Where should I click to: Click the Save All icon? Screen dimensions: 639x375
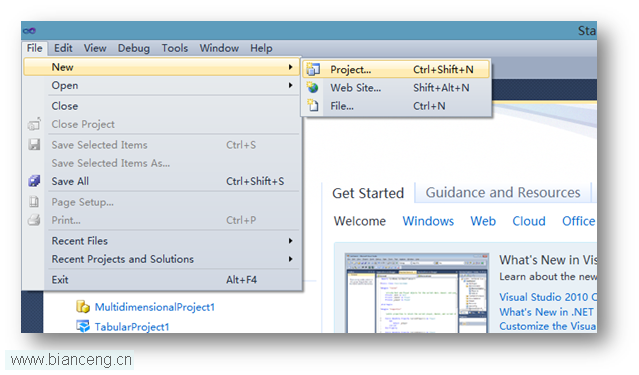point(34,181)
